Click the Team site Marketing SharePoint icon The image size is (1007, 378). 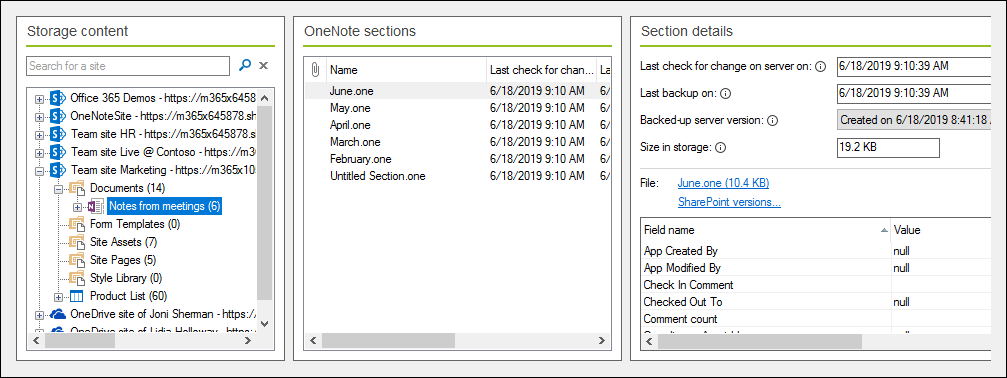58,171
